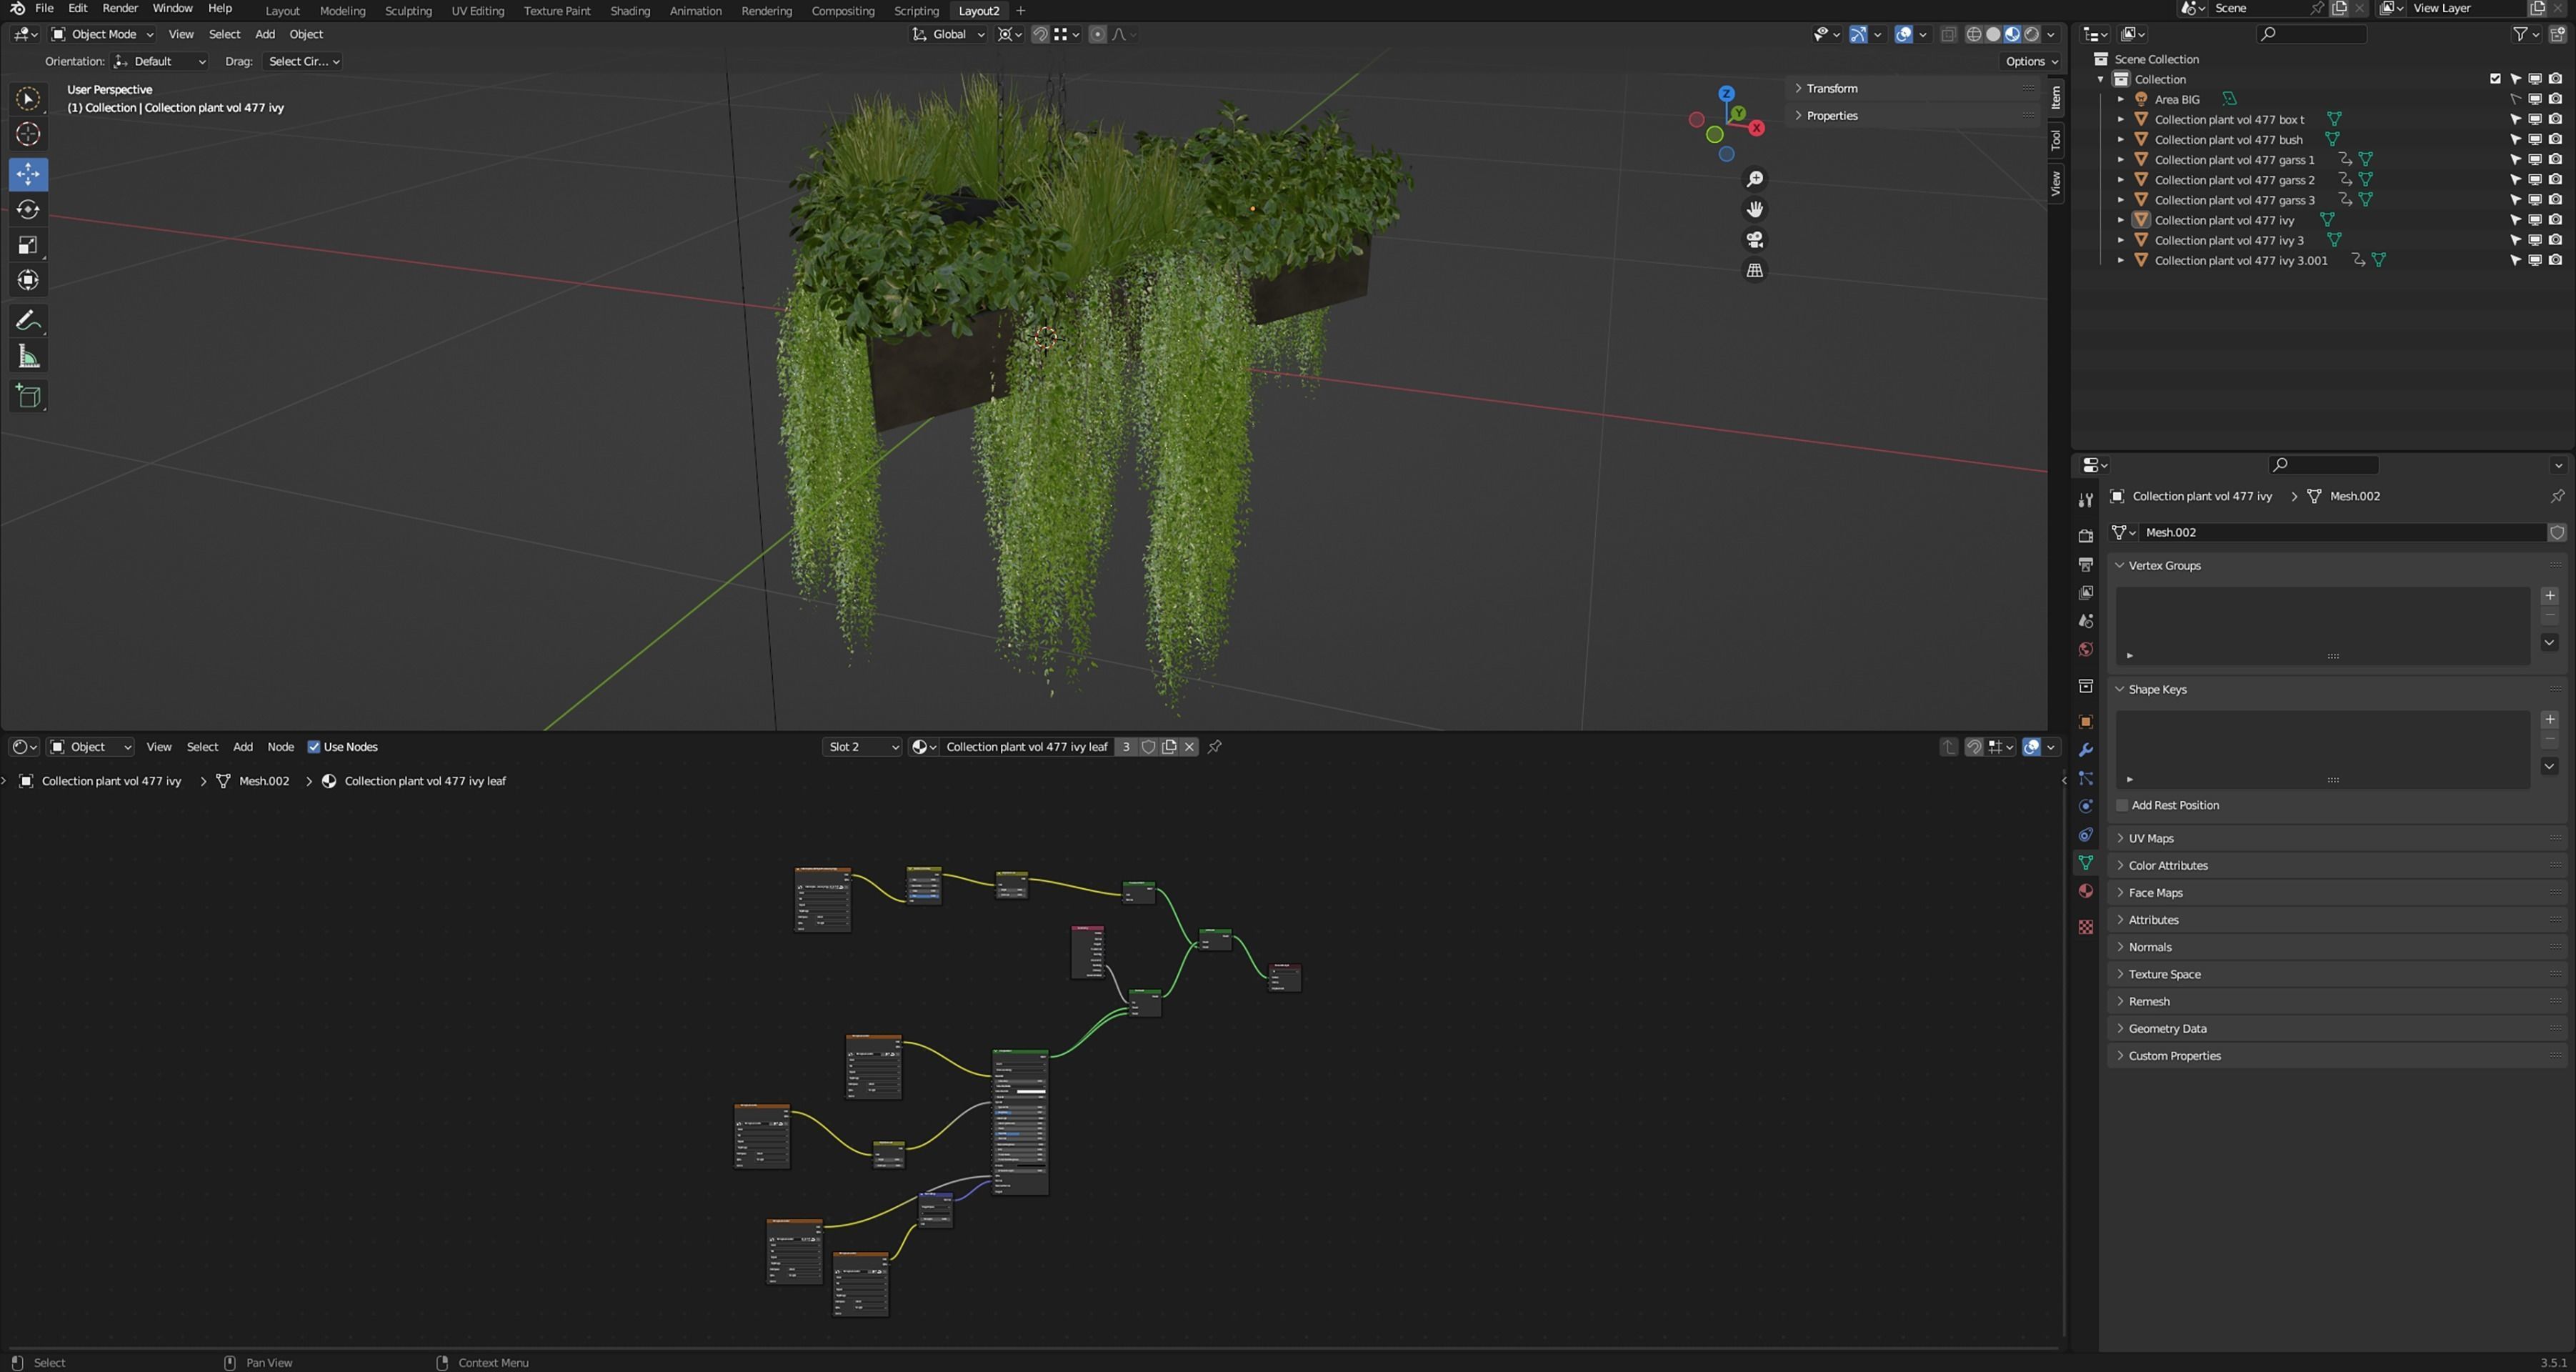Screen dimensions: 2576x1372
Task: Open the Physics properties tab
Action: 2085,806
